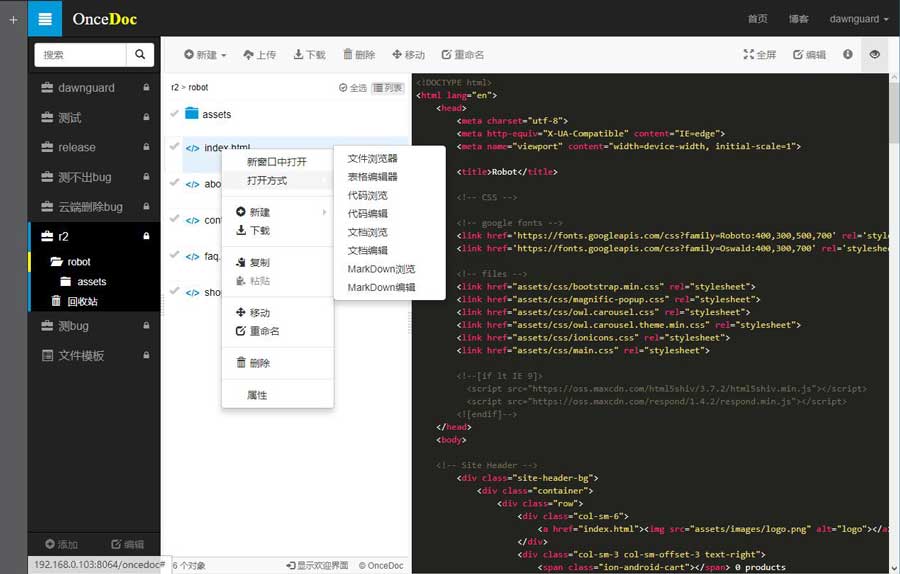900x574 pixels.
Task: Click the info circle icon
Action: click(x=848, y=54)
